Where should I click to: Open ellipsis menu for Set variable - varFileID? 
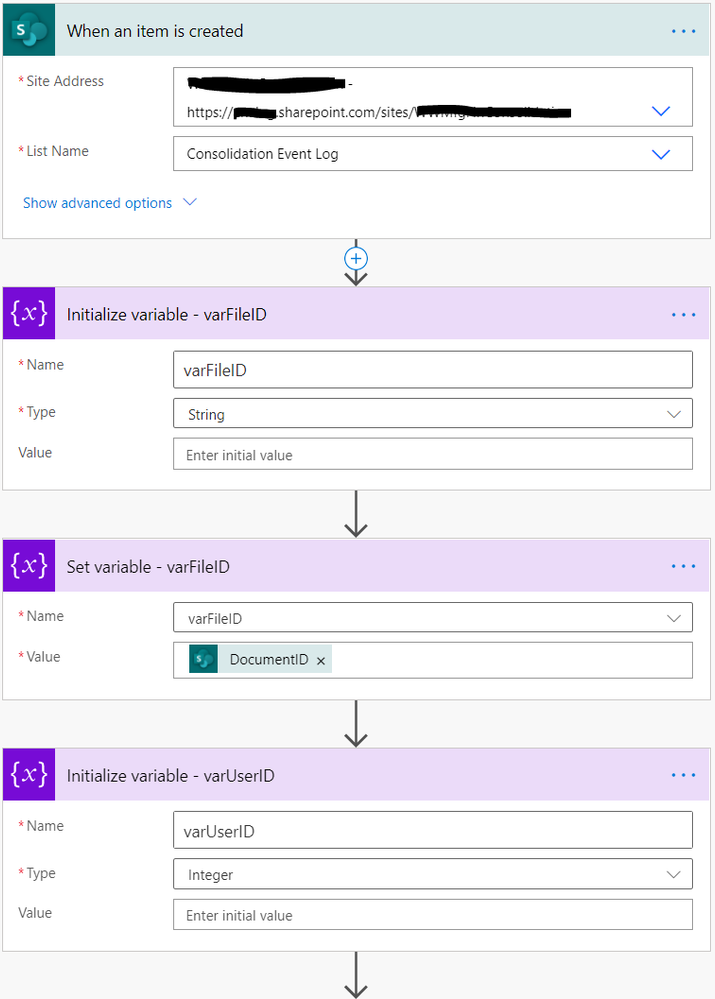point(683,566)
